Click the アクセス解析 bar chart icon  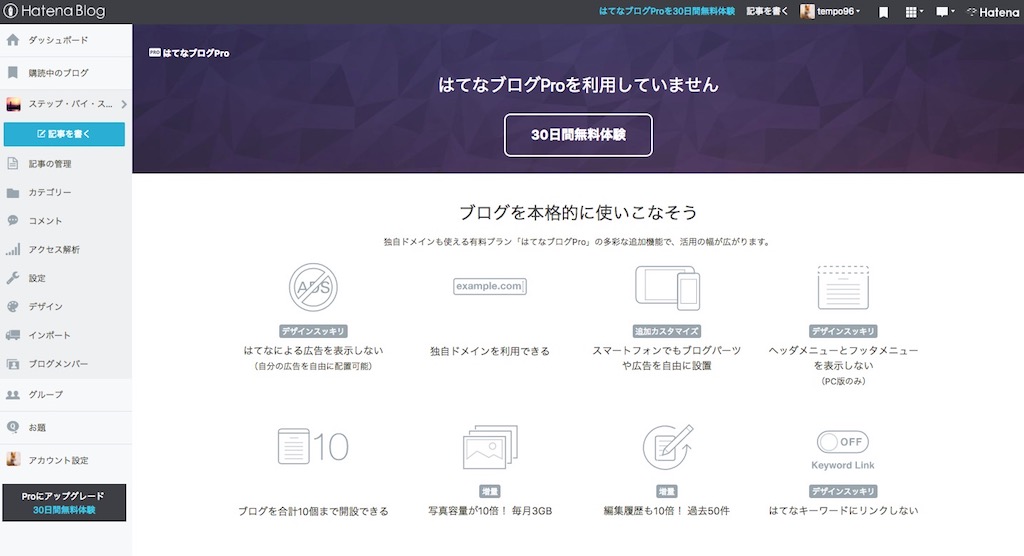pos(12,249)
